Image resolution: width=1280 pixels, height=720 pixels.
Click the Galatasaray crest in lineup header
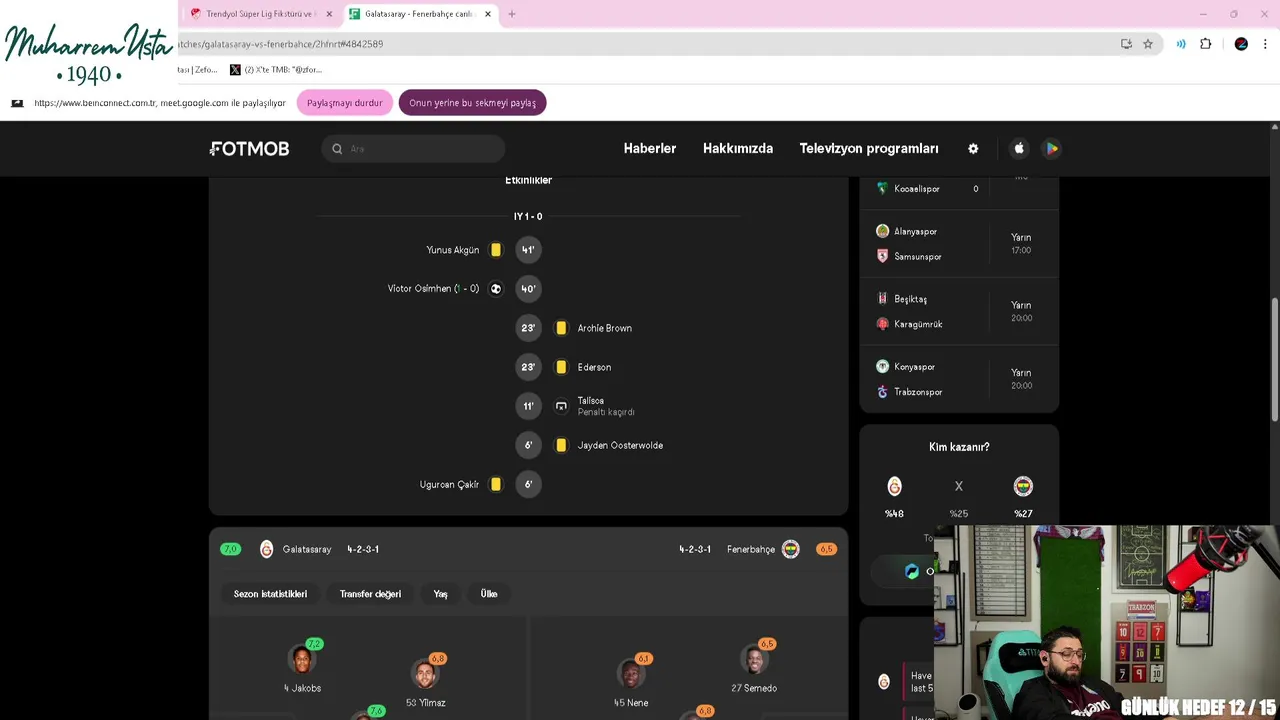pos(266,549)
